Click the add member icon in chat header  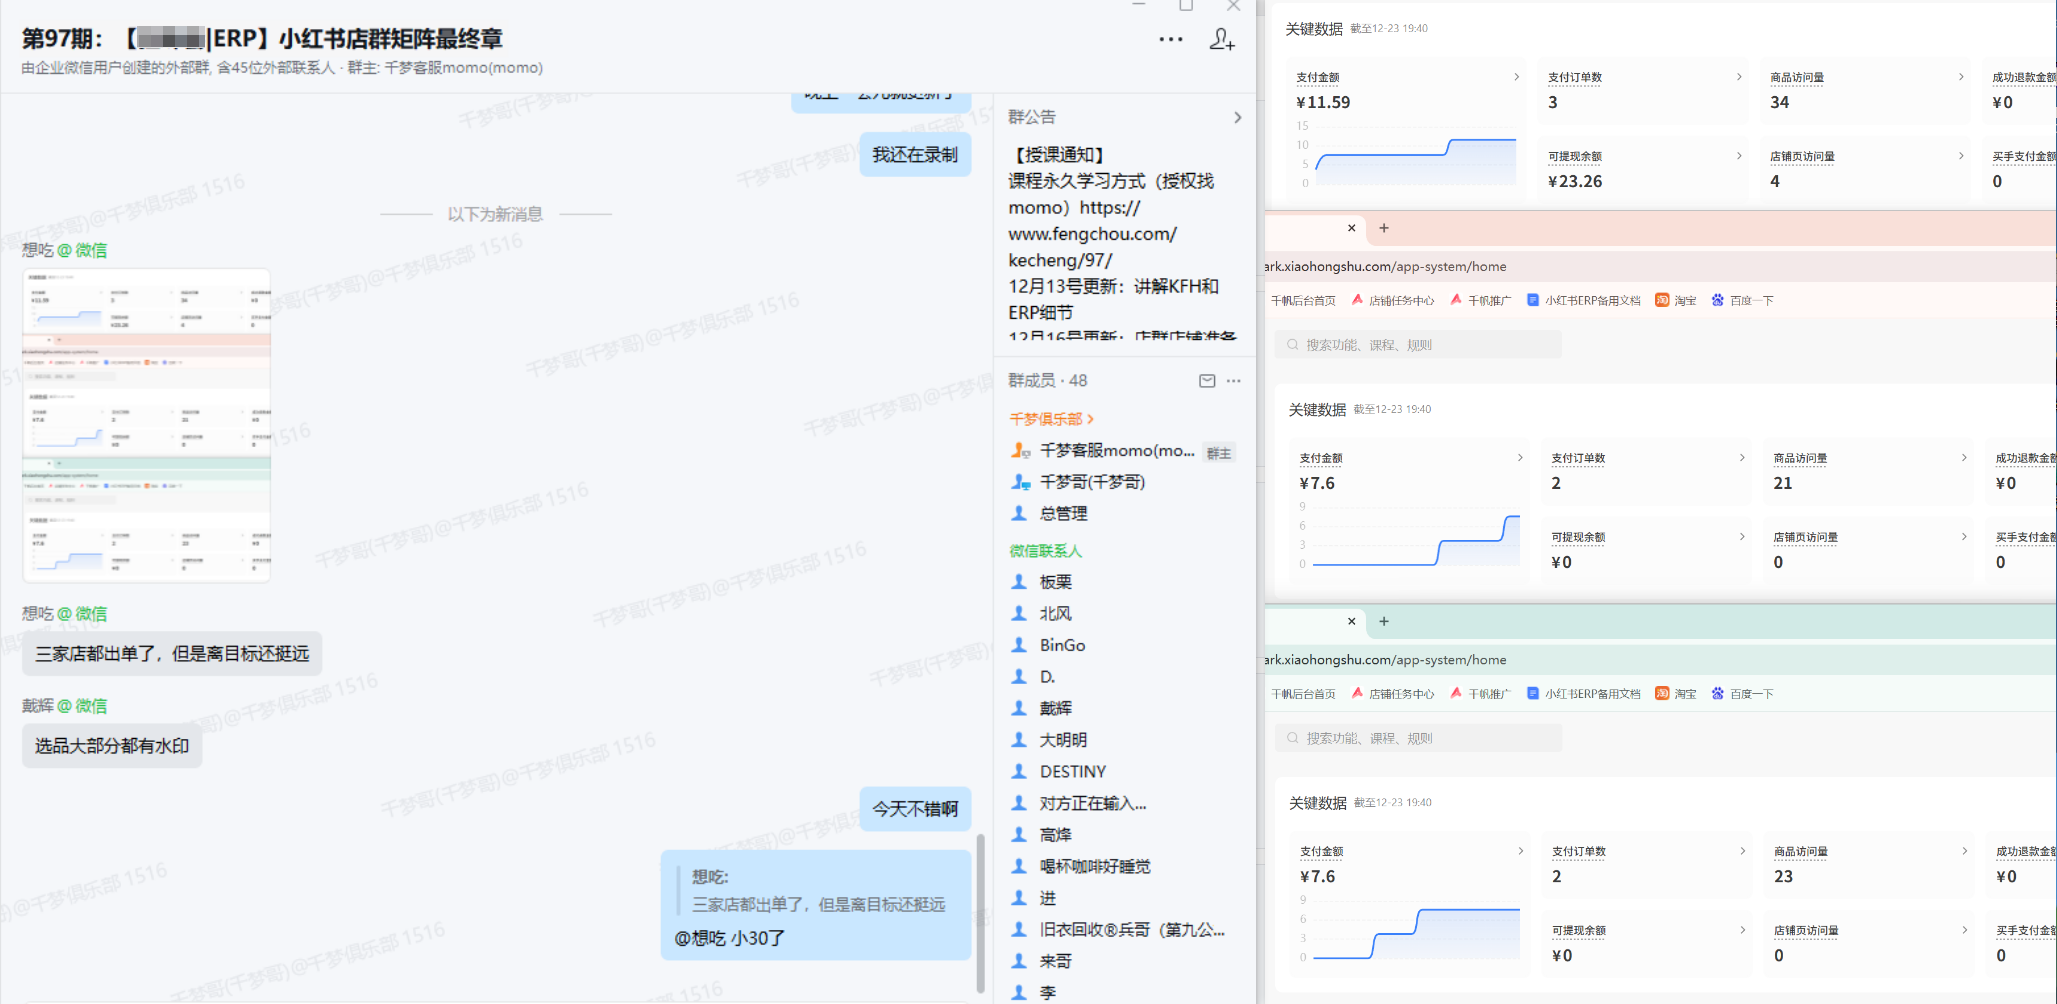pos(1222,39)
